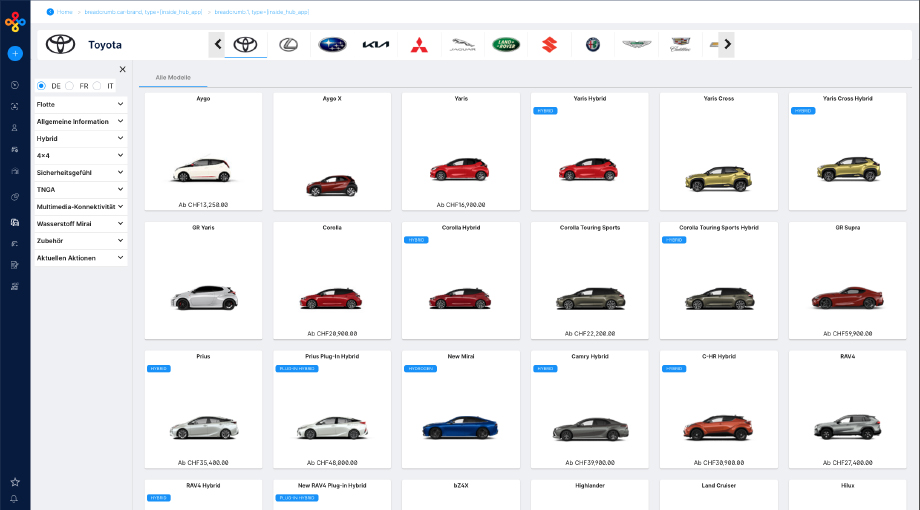Expand the Aktuellen Aktionen section
The height and width of the screenshot is (510, 920).
[x=80, y=258]
